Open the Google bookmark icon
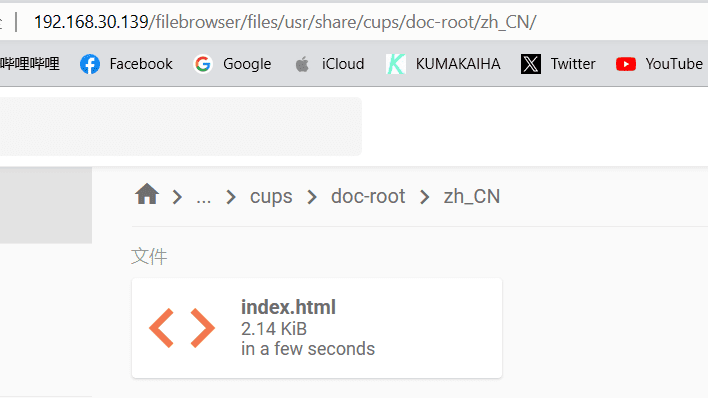 click(x=203, y=64)
